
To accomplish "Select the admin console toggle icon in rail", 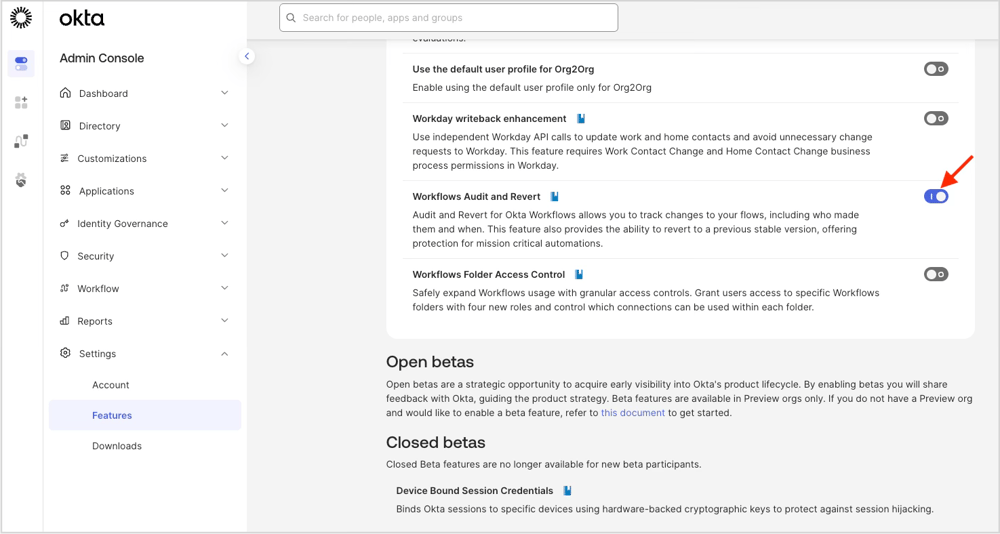I will [x=21, y=64].
